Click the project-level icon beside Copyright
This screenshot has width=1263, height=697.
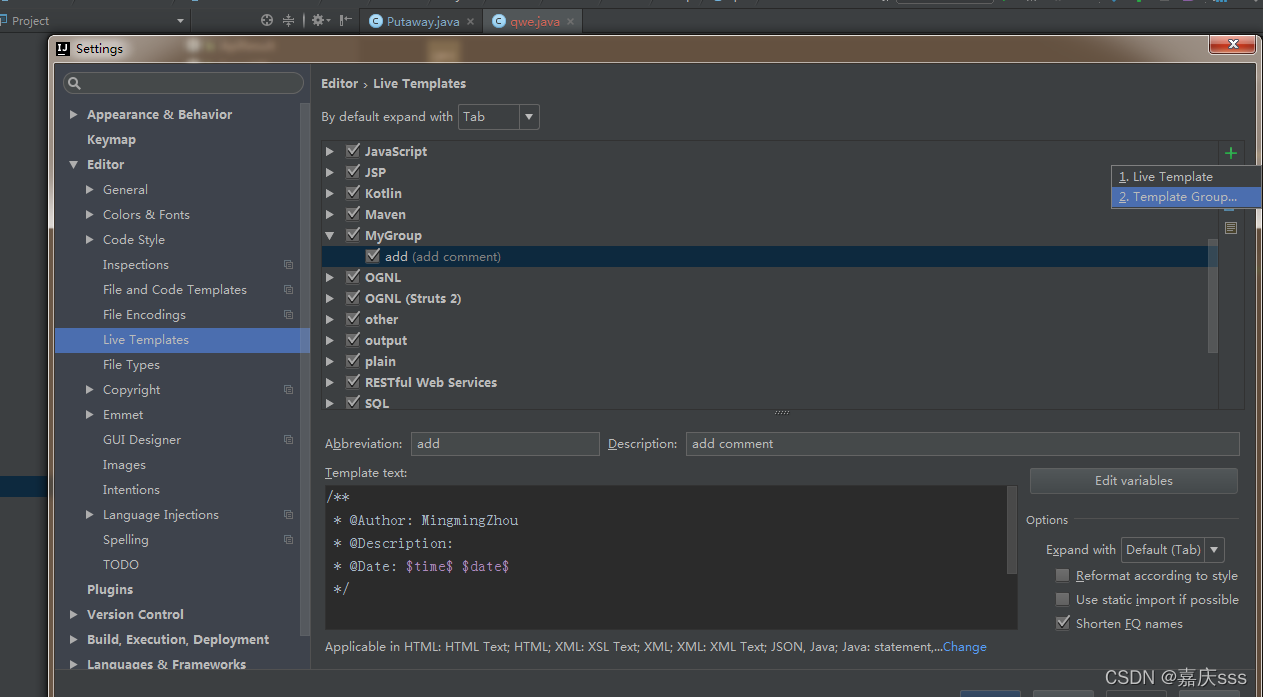[x=288, y=390]
